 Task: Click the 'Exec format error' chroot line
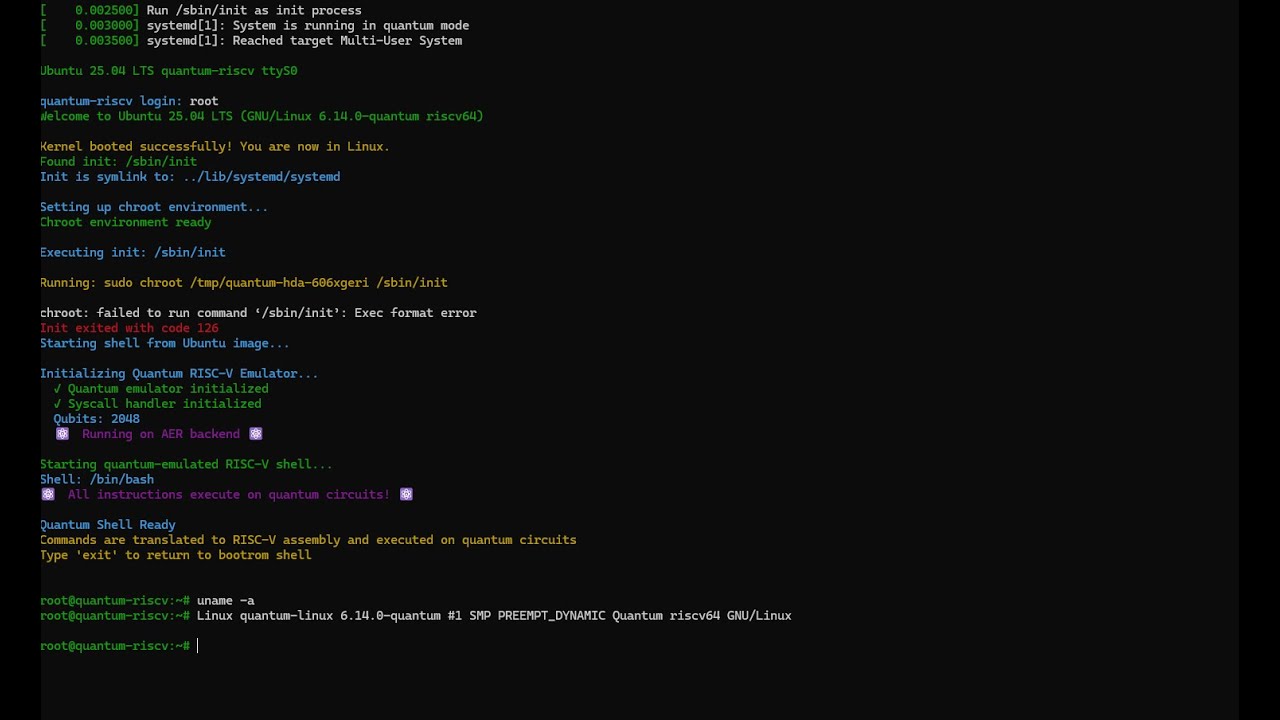[x=258, y=312]
